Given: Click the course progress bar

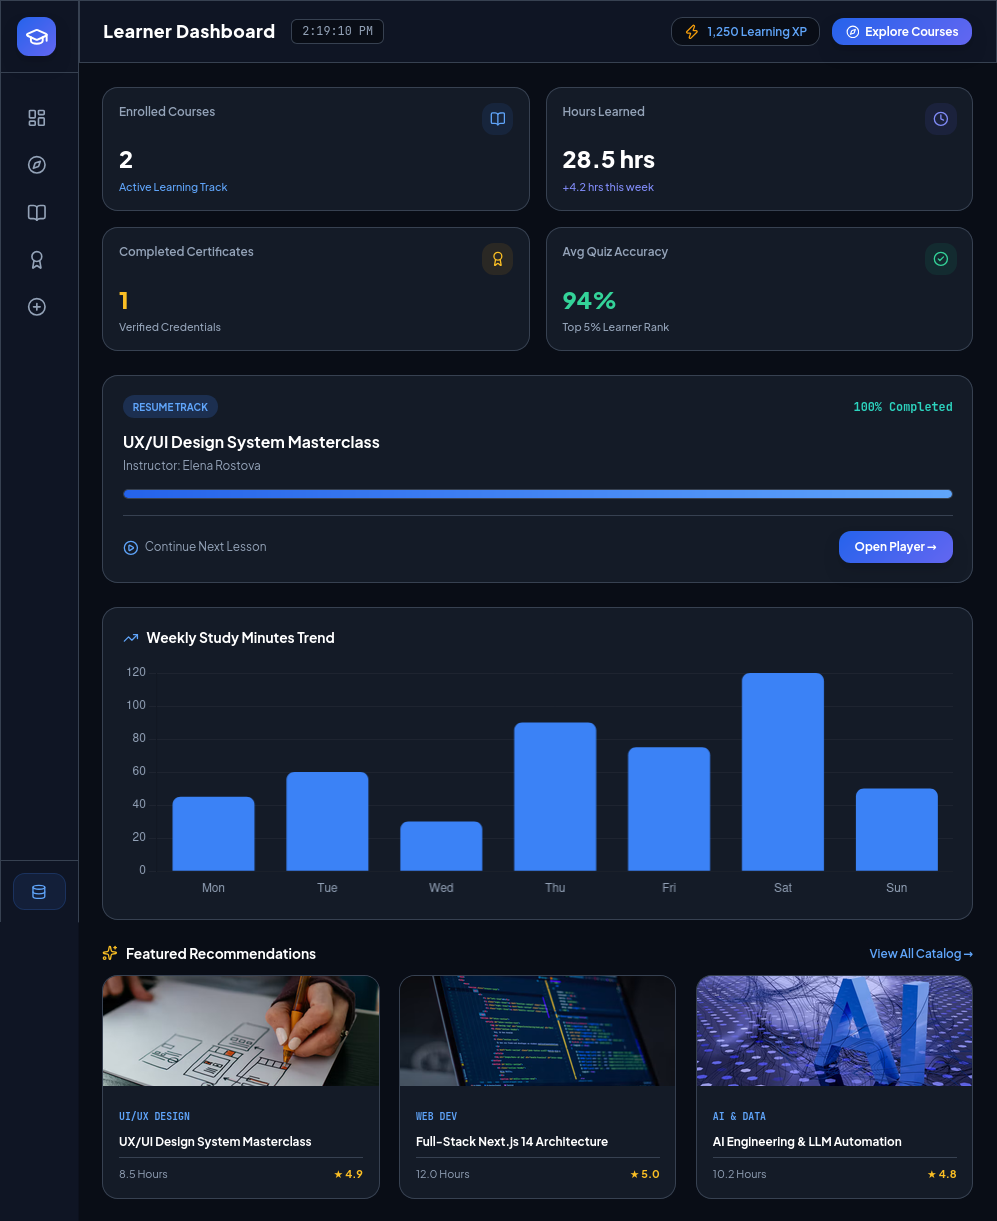Looking at the screenshot, I should pyautogui.click(x=538, y=494).
